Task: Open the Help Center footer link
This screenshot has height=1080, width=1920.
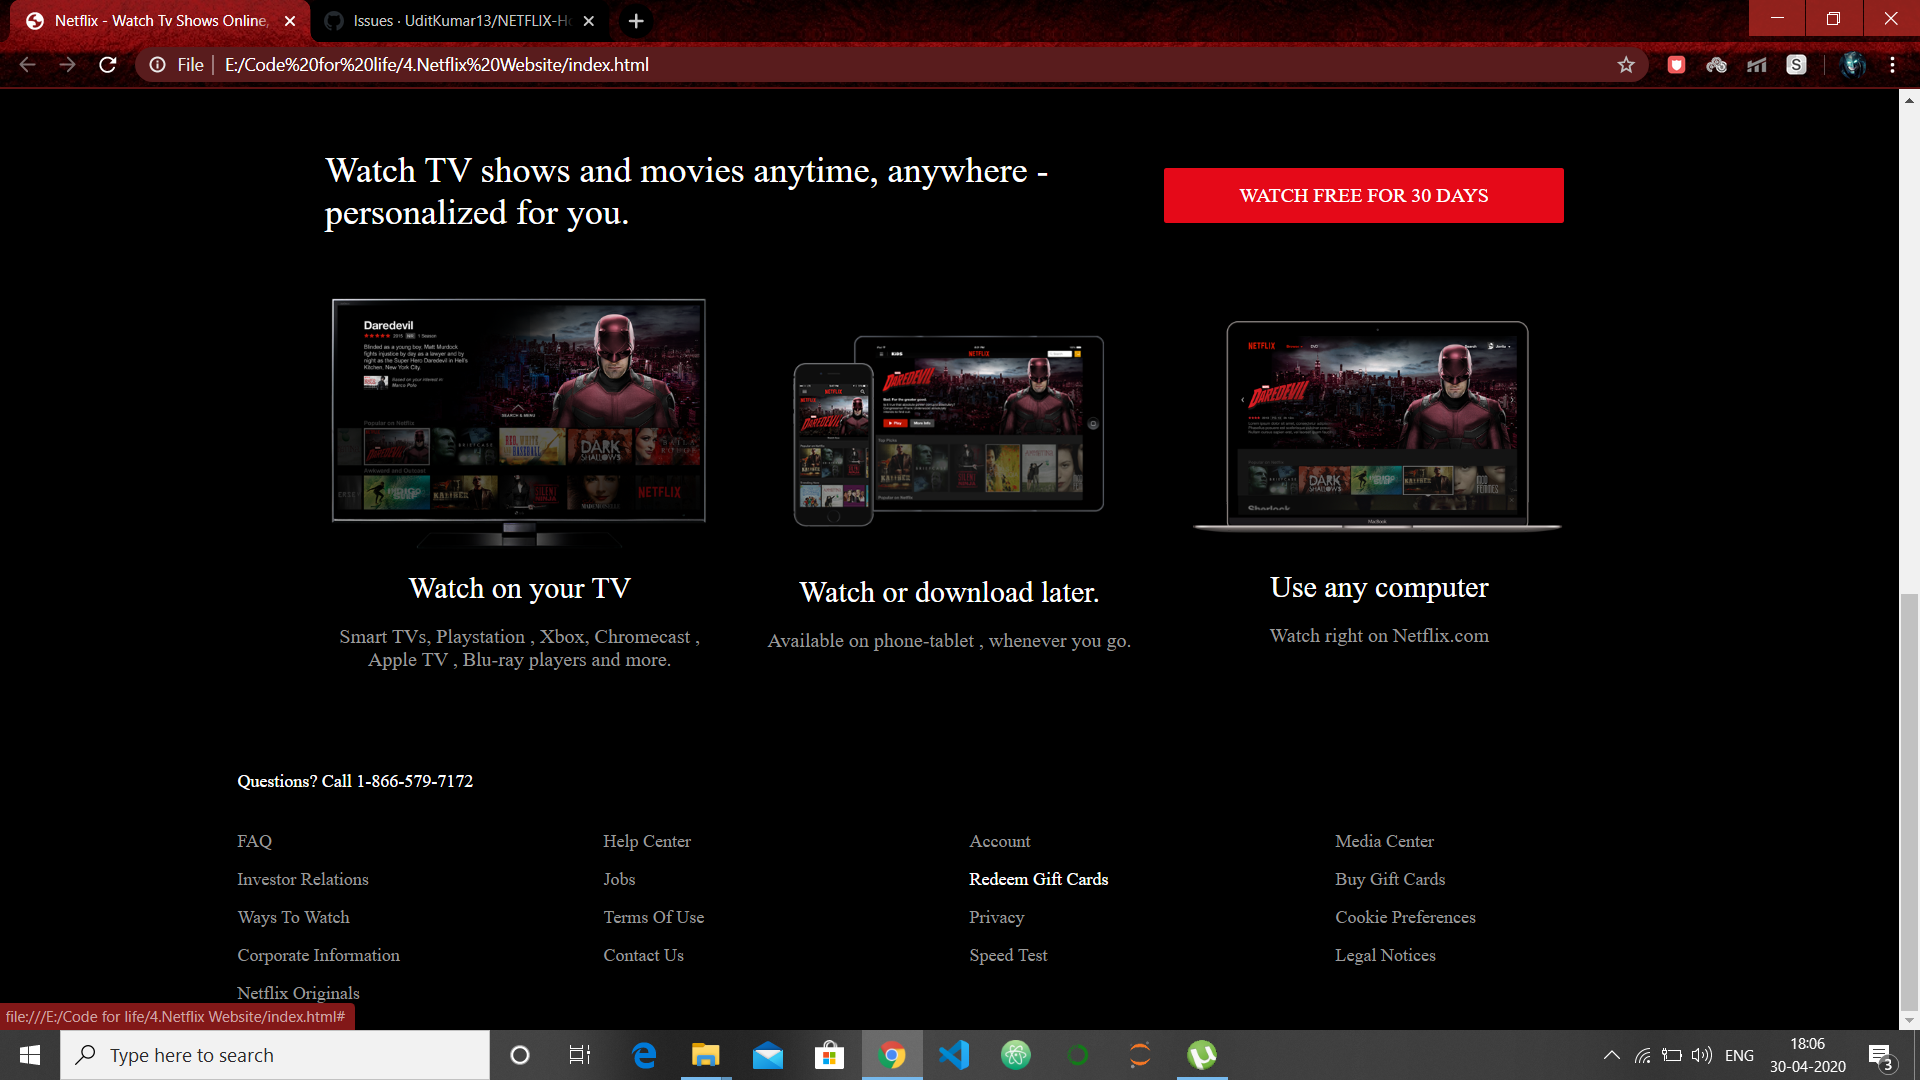Action: pyautogui.click(x=646, y=841)
